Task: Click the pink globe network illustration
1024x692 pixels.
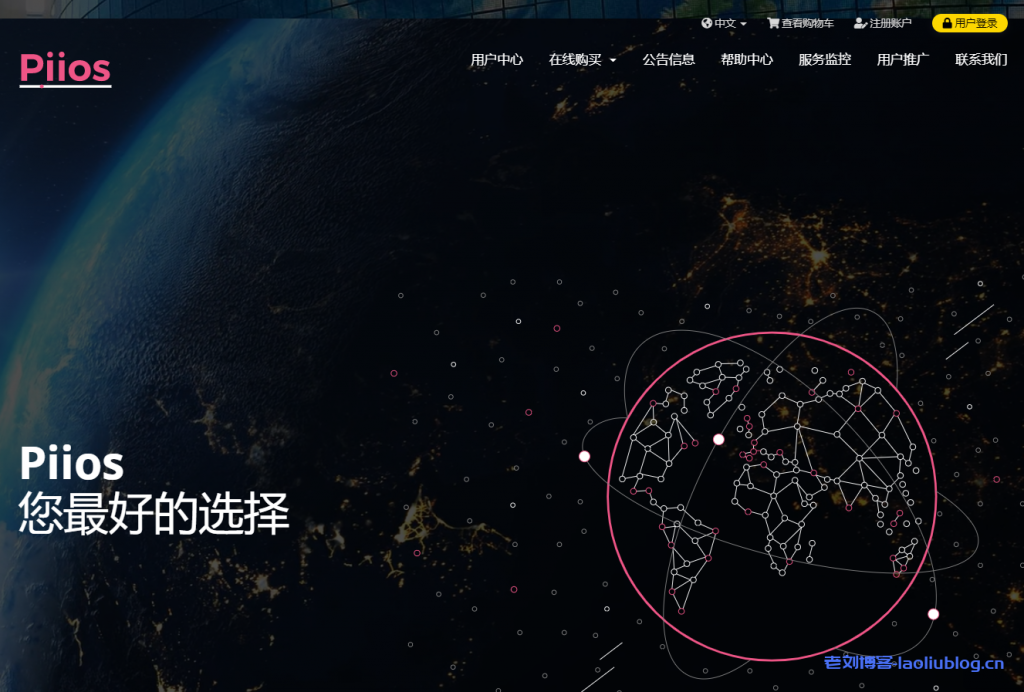Action: [x=775, y=480]
